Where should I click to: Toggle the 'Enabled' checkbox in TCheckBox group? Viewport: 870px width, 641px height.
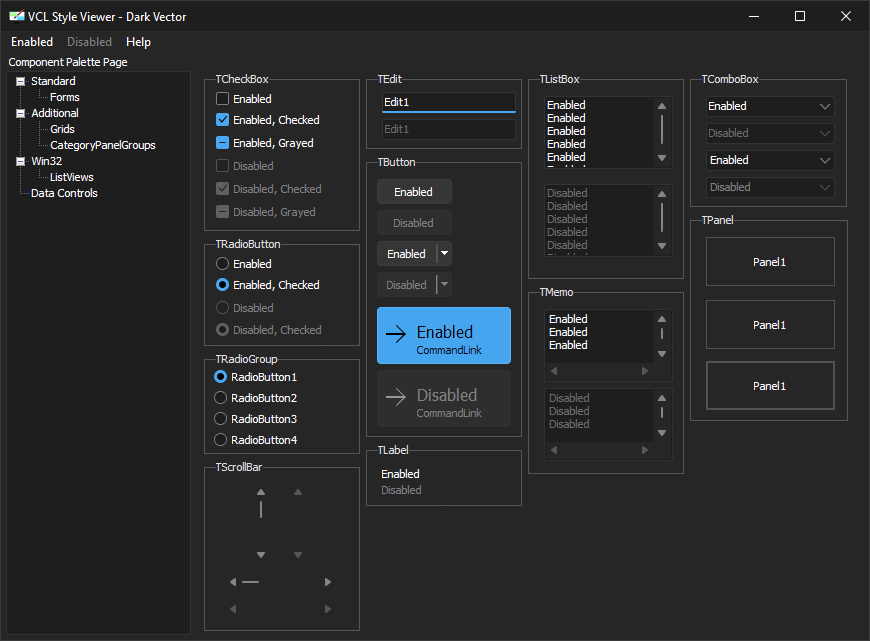[222, 99]
